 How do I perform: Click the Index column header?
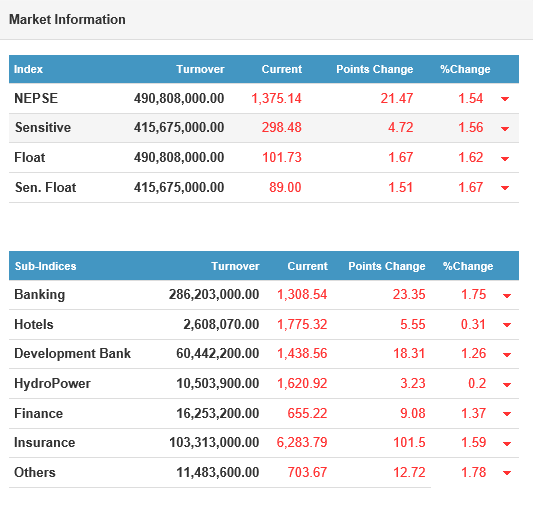tap(28, 69)
